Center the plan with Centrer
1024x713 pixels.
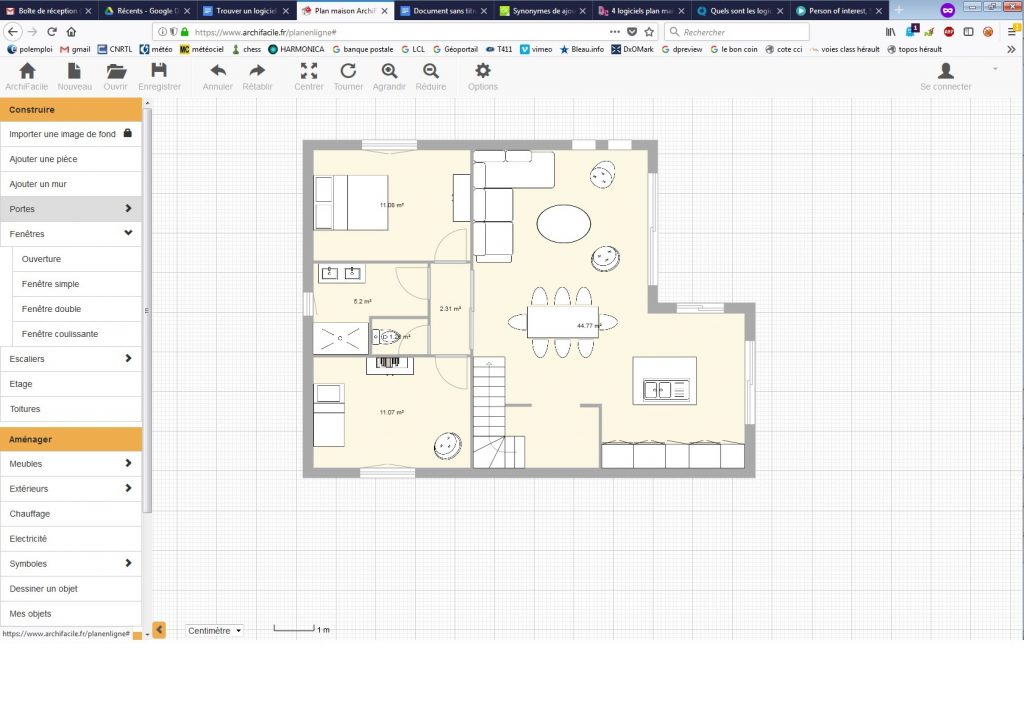(309, 71)
